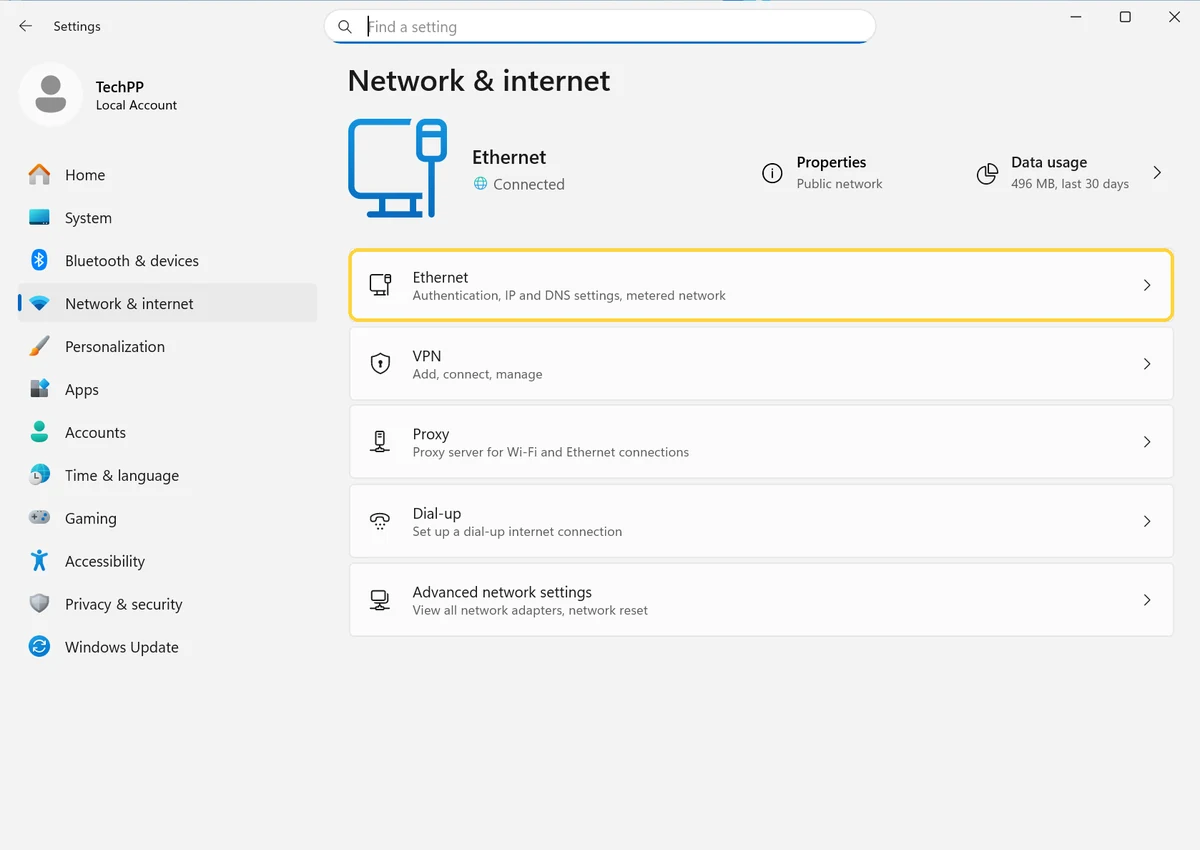This screenshot has width=1200, height=850.
Task: Open Properties Public network link
Action: coord(823,173)
